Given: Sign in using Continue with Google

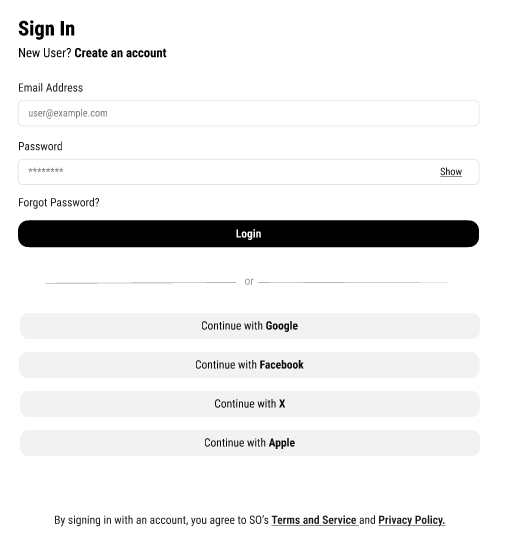Looking at the screenshot, I should pos(250,326).
